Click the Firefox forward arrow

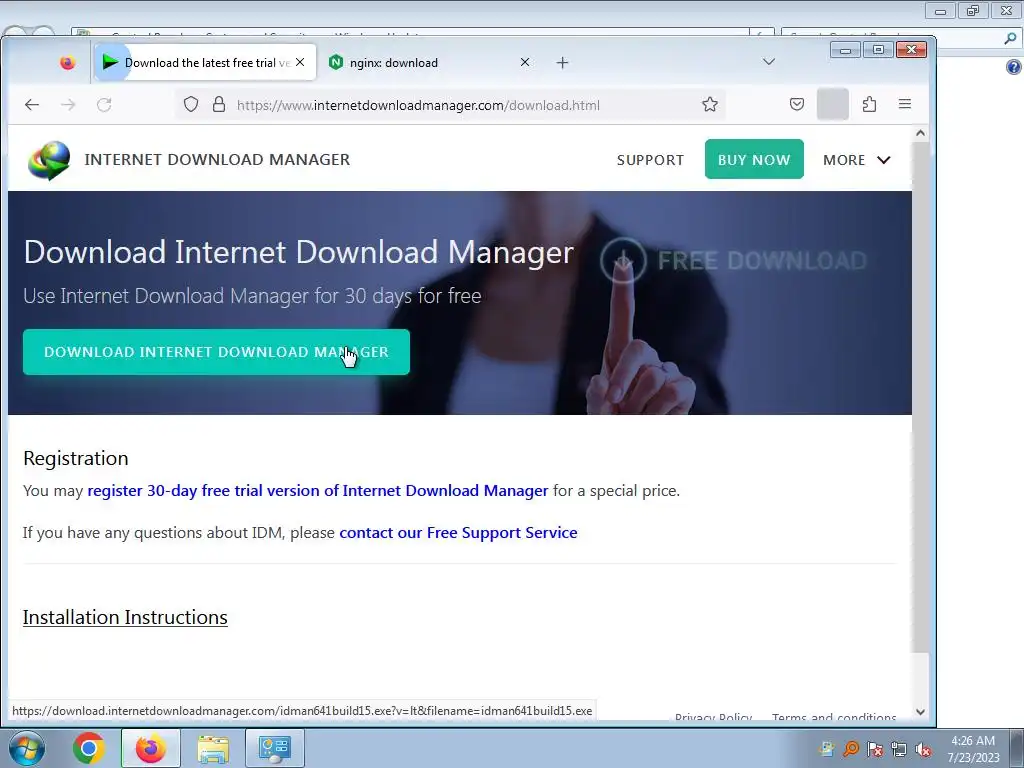click(68, 104)
